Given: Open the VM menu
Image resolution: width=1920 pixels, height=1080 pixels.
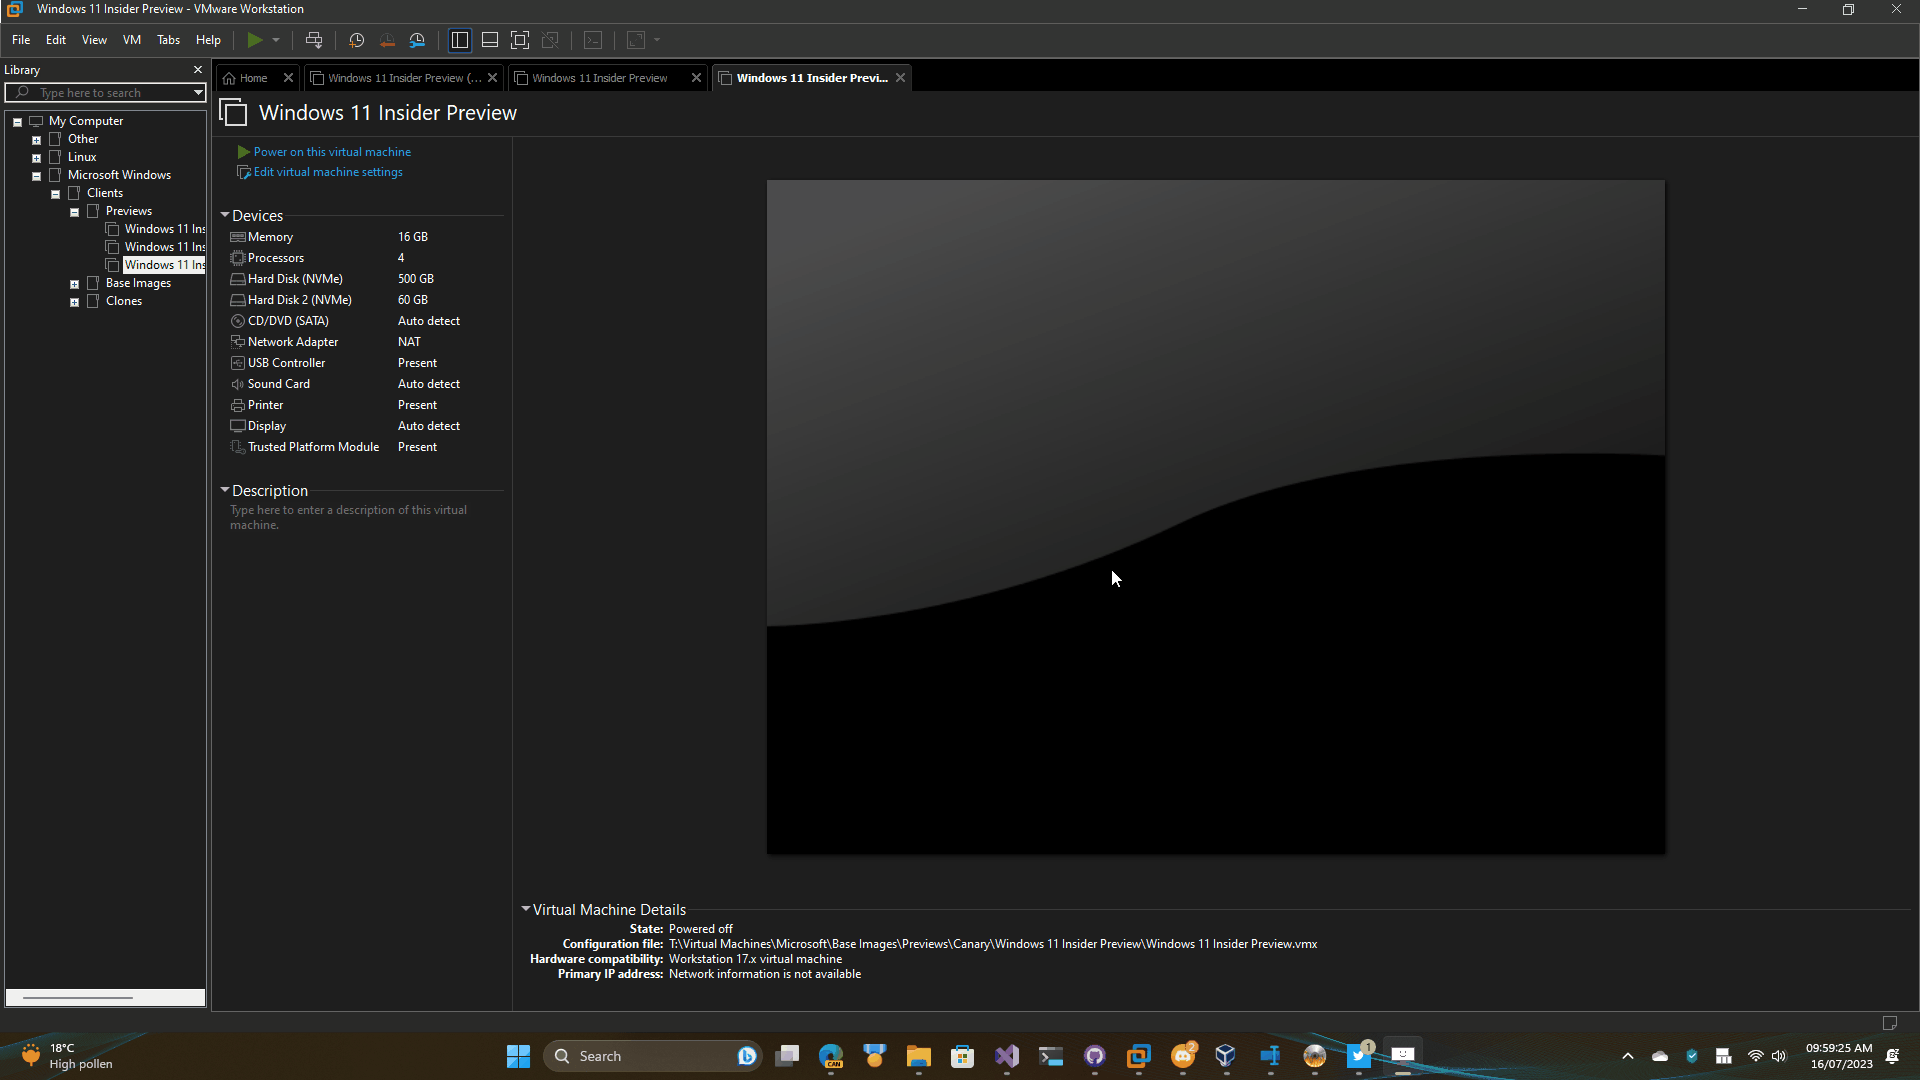Looking at the screenshot, I should click(131, 40).
